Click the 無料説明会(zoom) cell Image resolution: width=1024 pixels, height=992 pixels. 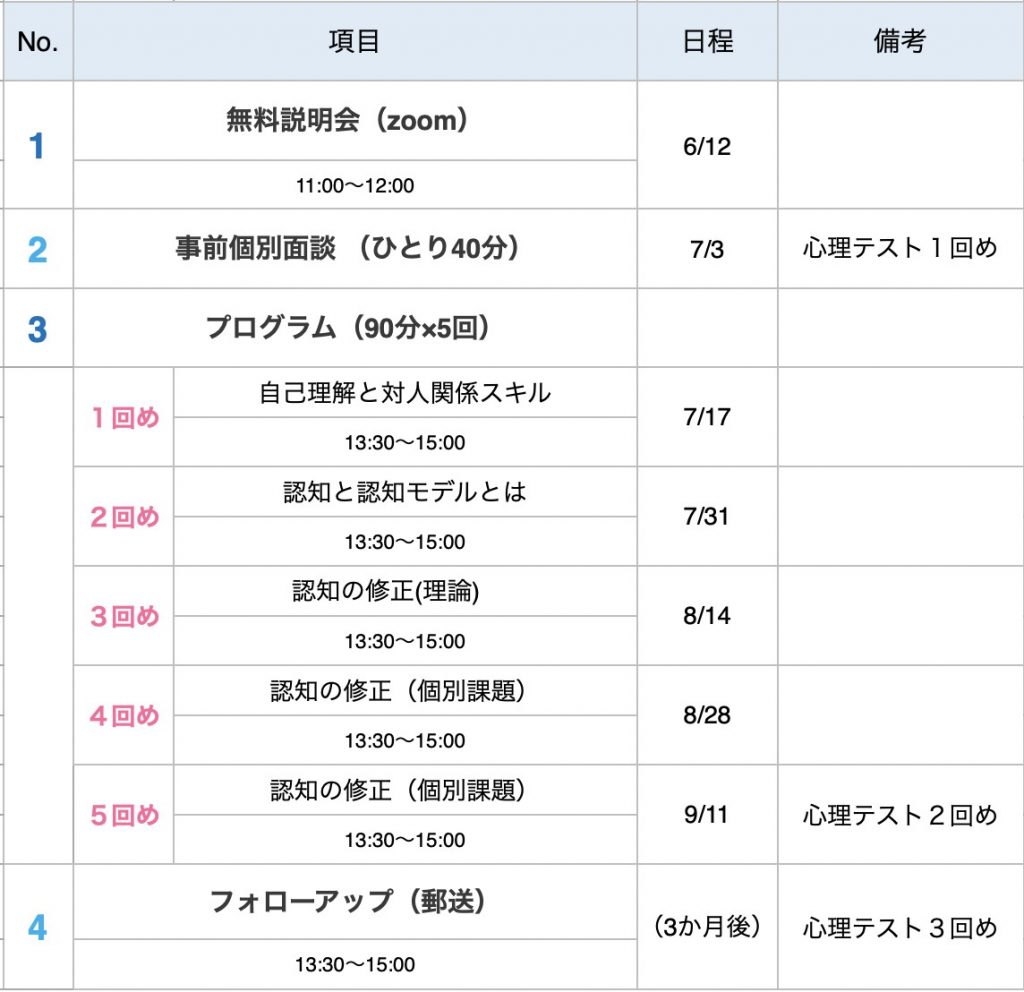[355, 120]
